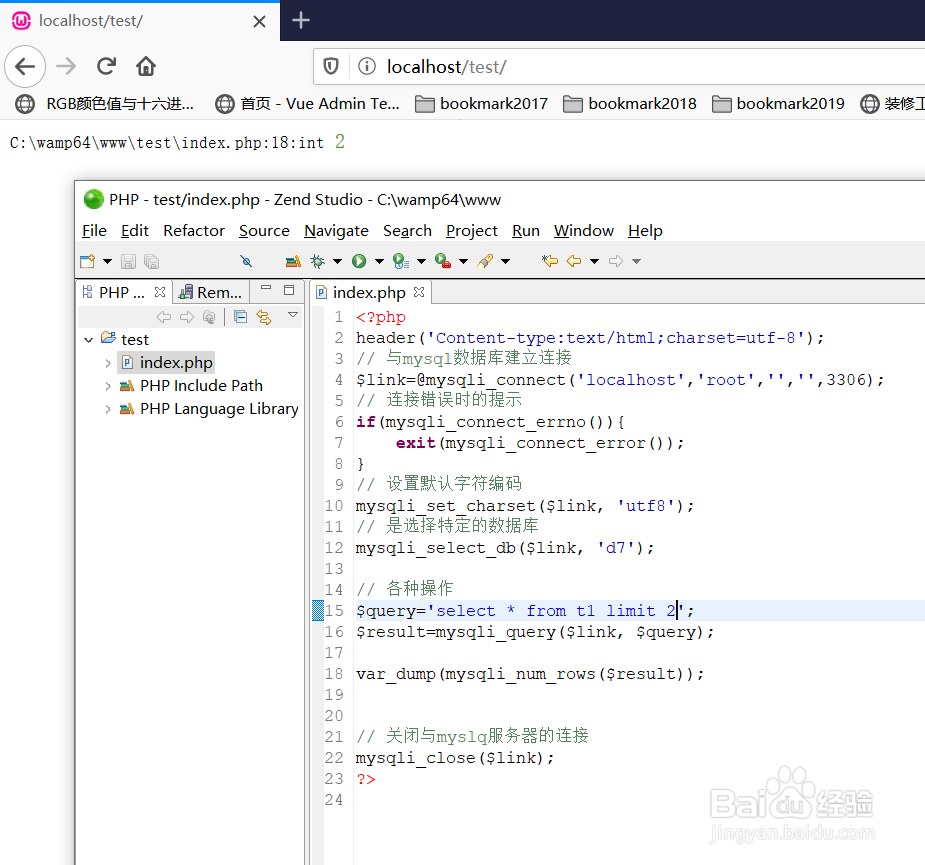
Task: Open the Profile dropdown arrow
Action: [x=421, y=261]
